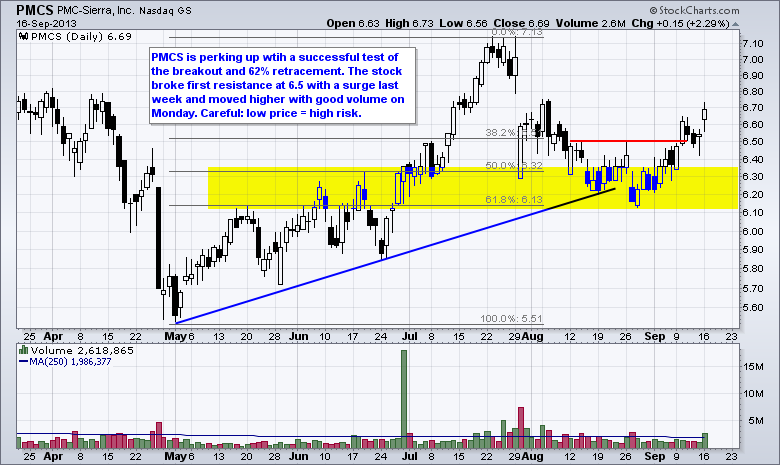Click the 10M volume axis label
The height and width of the screenshot is (465, 780).
[x=753, y=393]
